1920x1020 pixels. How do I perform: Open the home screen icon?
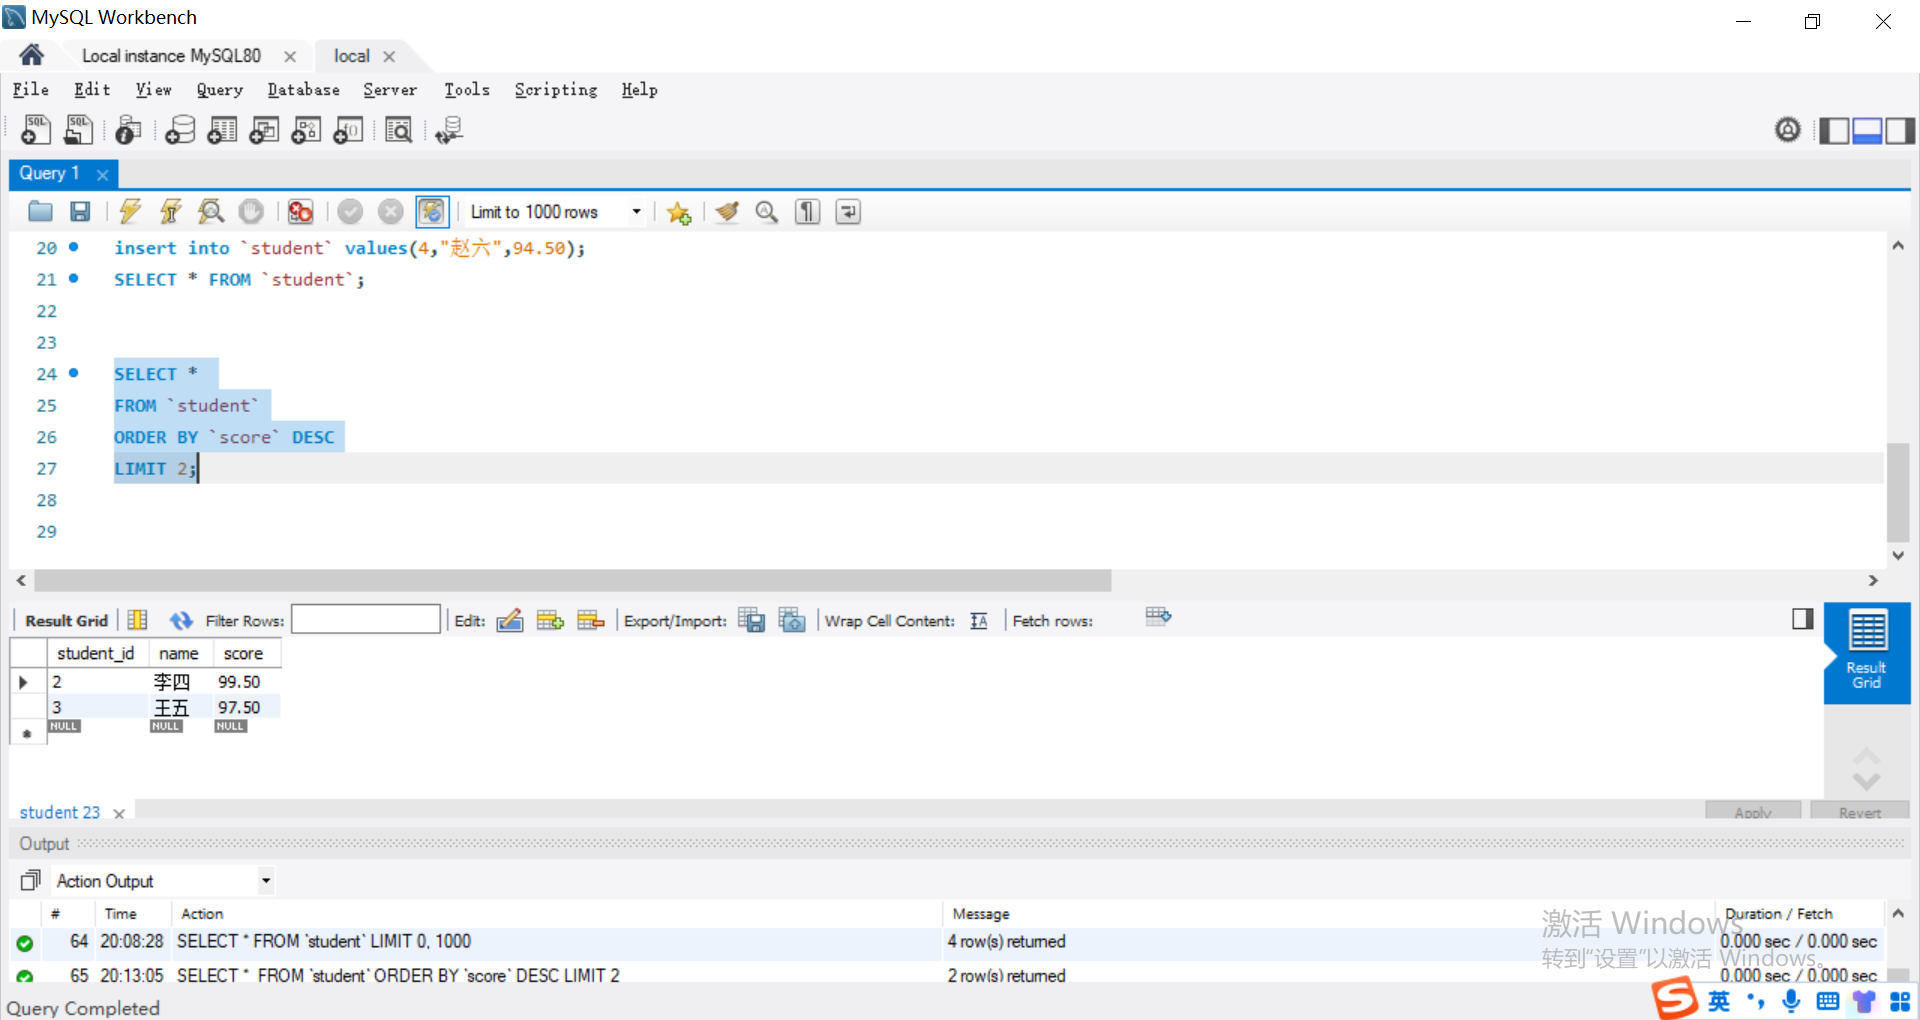(x=32, y=55)
